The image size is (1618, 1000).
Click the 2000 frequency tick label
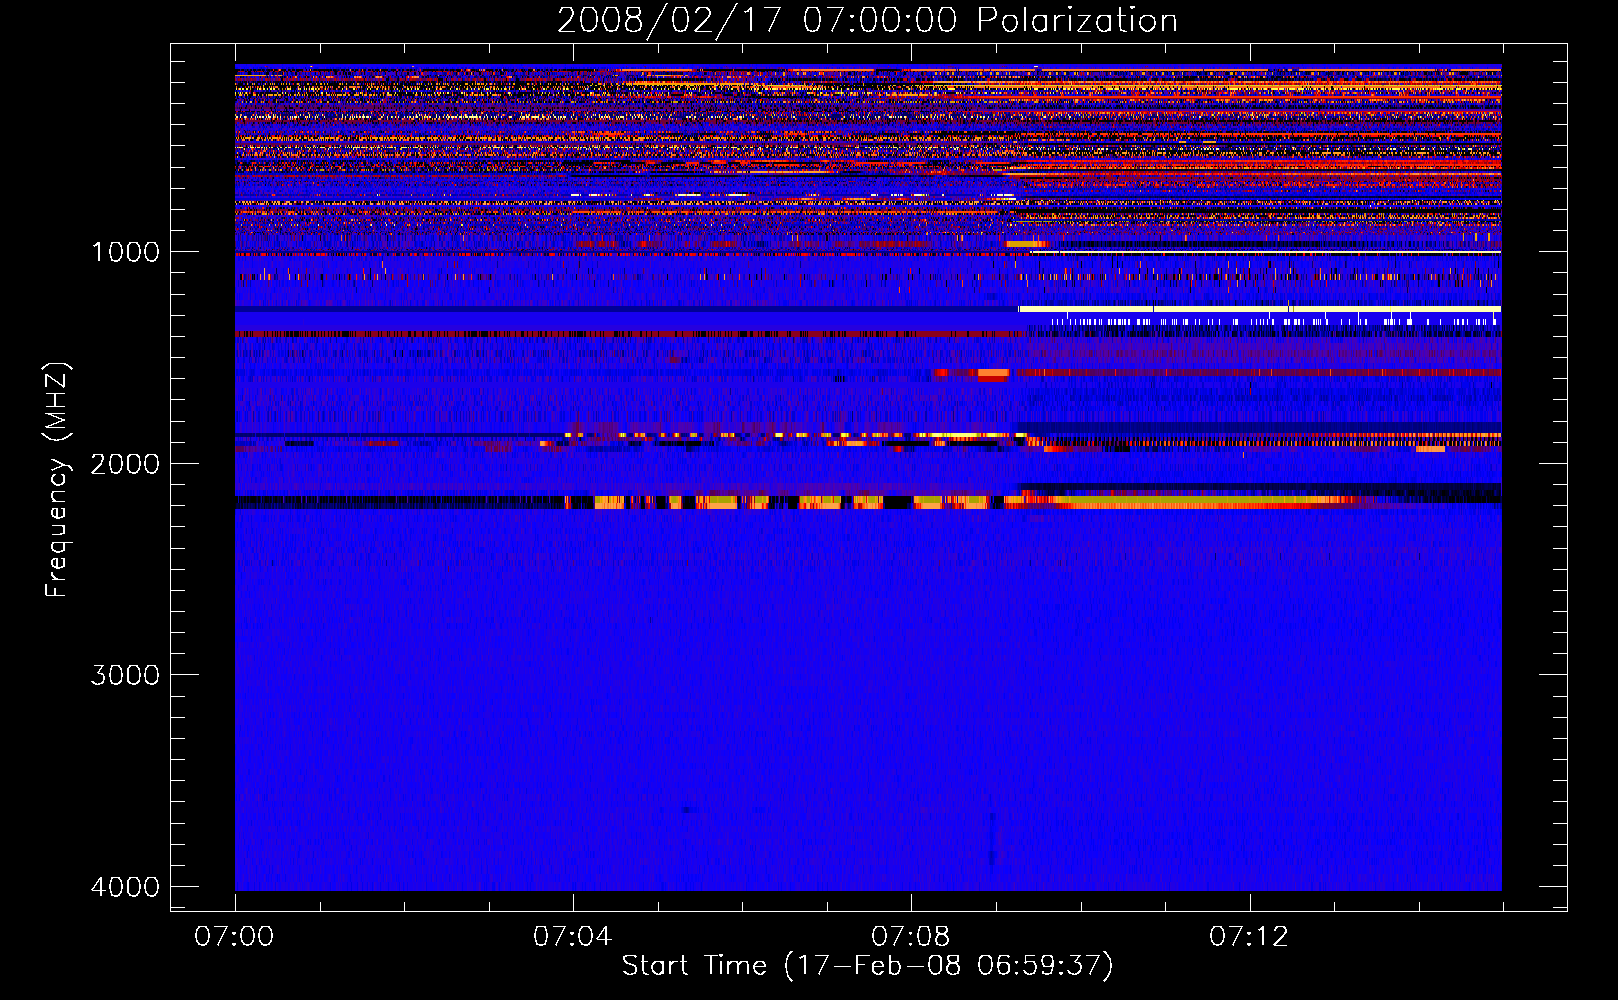tap(125, 464)
